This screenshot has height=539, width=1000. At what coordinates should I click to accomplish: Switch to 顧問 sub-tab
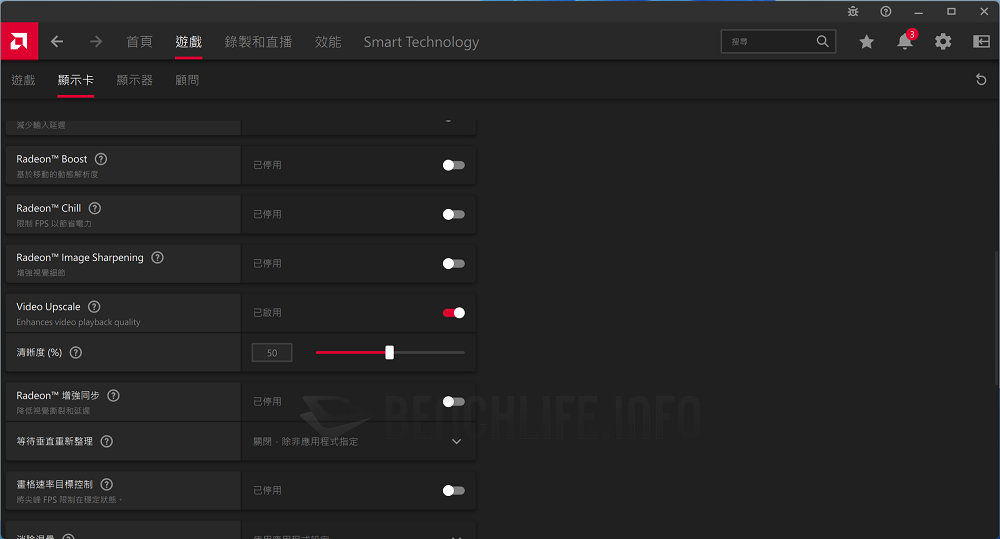pyautogui.click(x=187, y=80)
